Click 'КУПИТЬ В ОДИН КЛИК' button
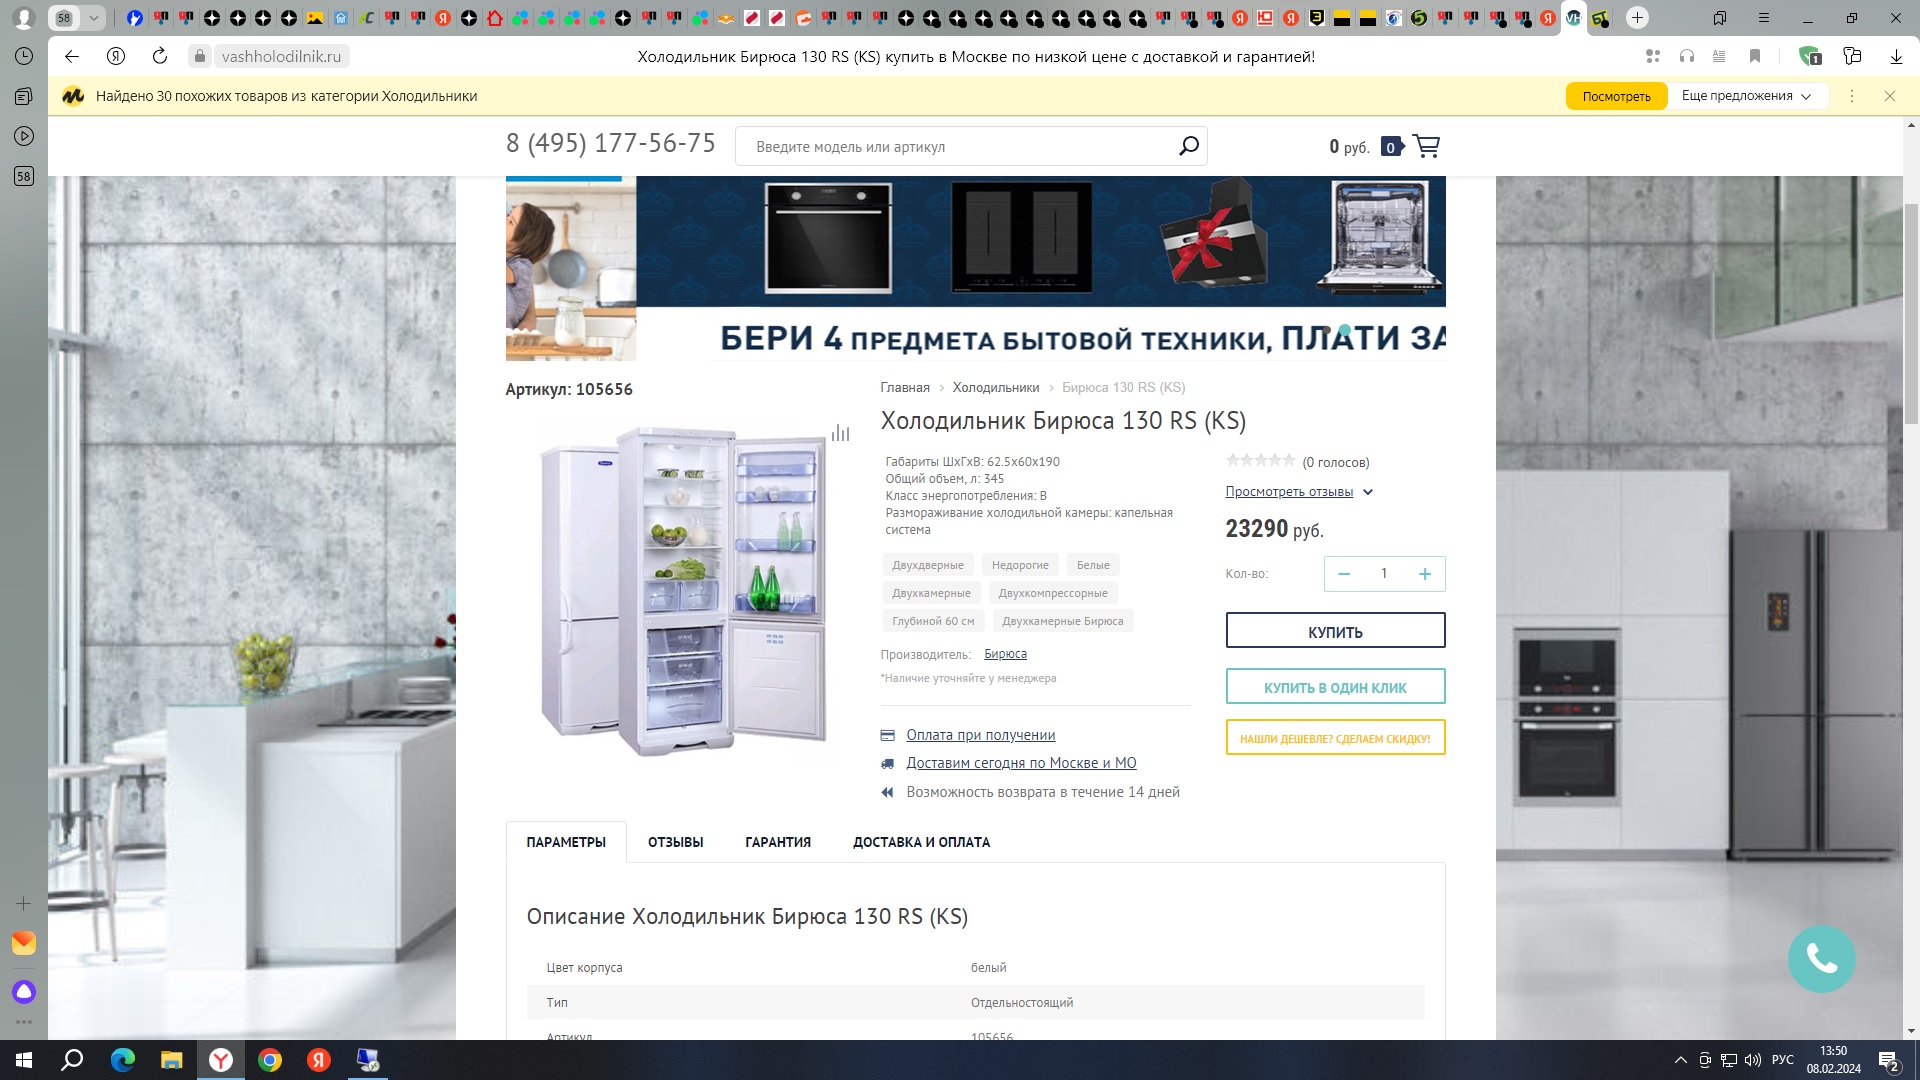 coord(1335,687)
